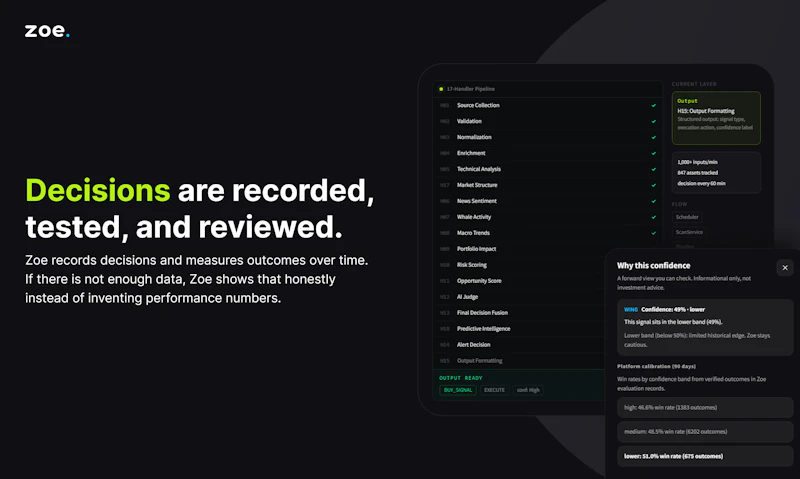Select the Validation pipeline row
The width and height of the screenshot is (800, 479).
click(x=547, y=121)
